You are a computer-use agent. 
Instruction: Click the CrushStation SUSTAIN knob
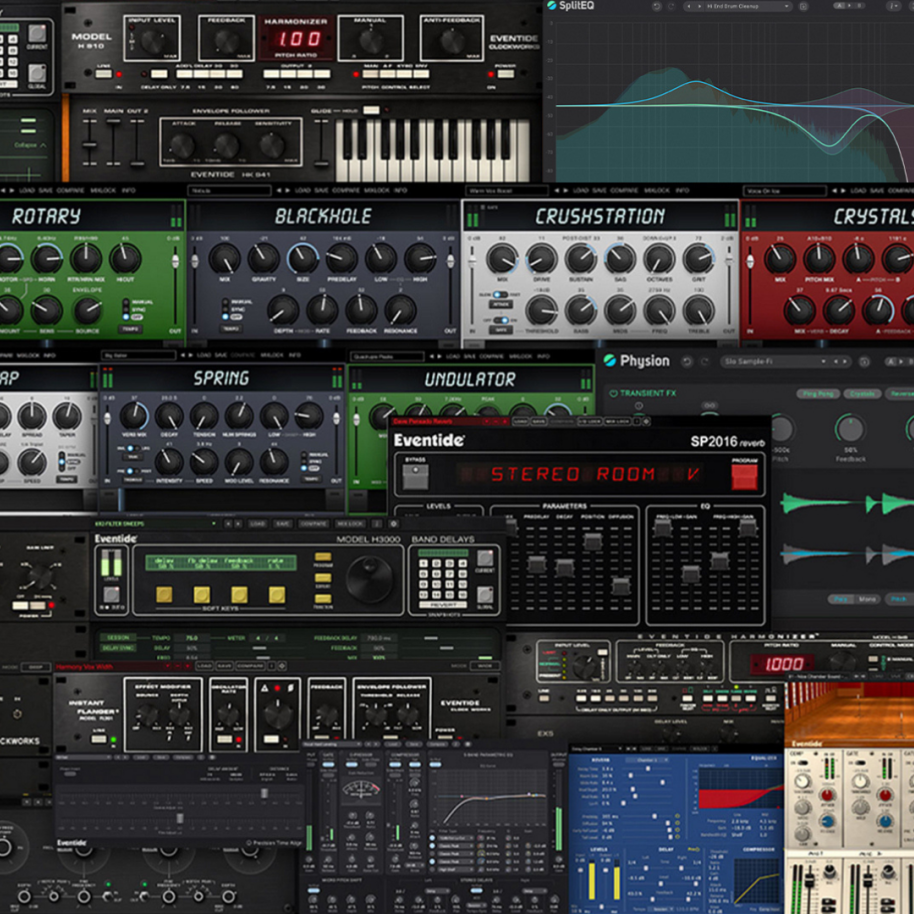tap(581, 259)
